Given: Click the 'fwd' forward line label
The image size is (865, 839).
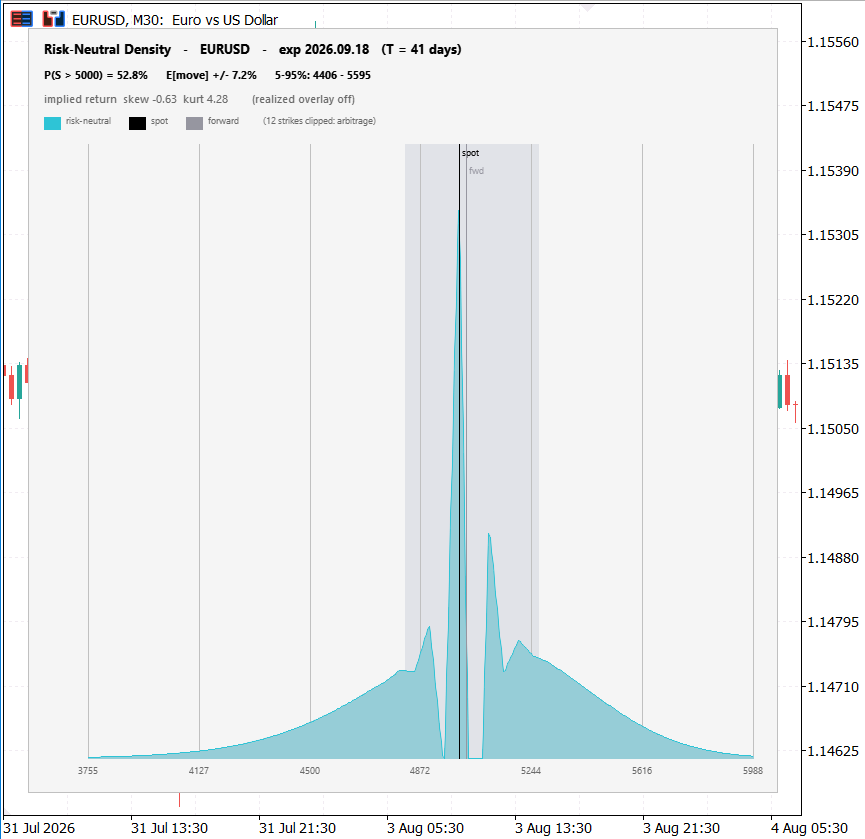Looking at the screenshot, I should pyautogui.click(x=477, y=171).
